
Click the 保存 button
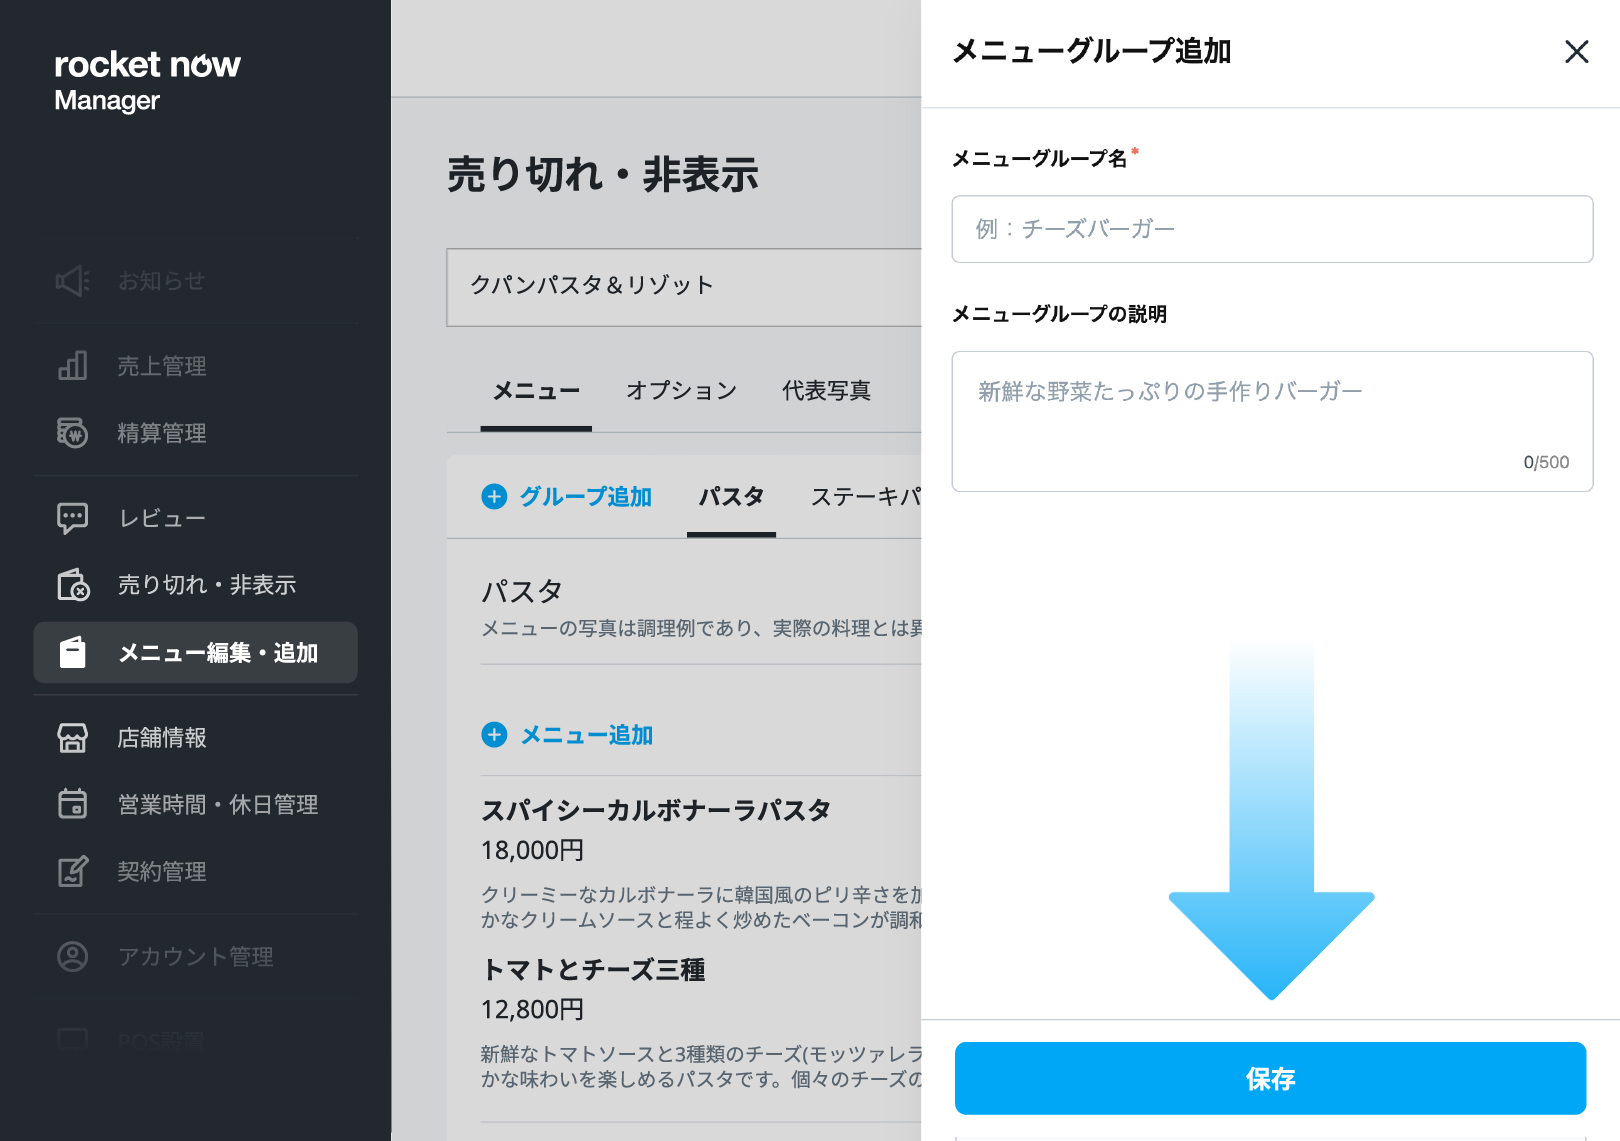1270,1078
